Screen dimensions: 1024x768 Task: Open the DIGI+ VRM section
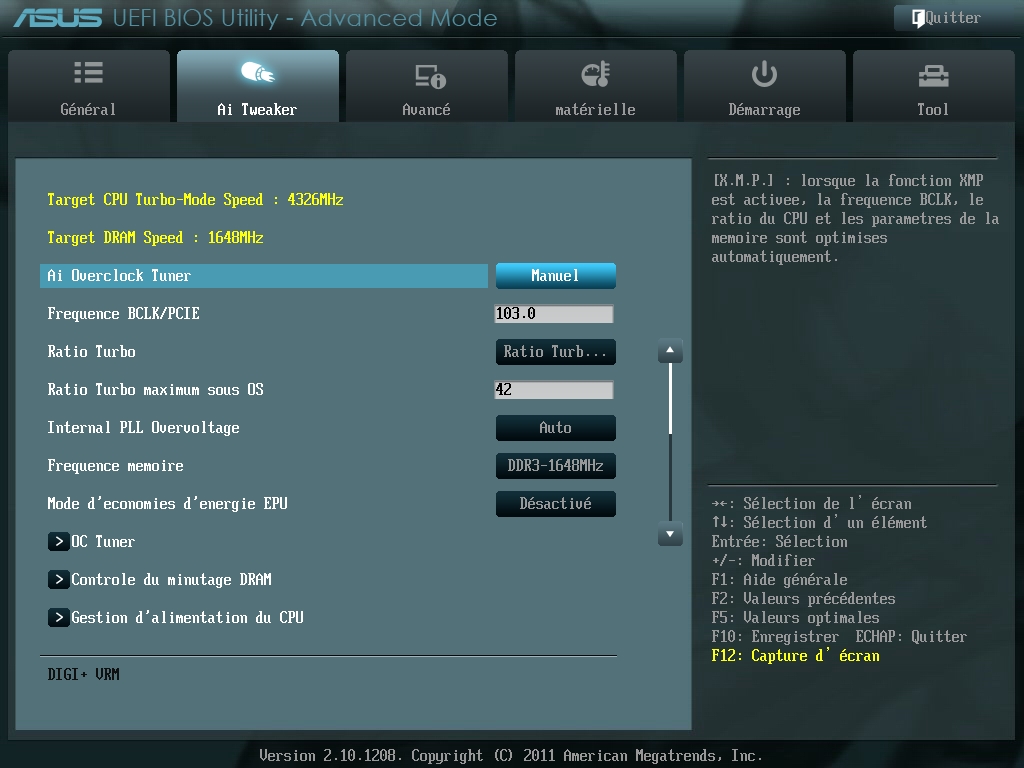[83, 675]
